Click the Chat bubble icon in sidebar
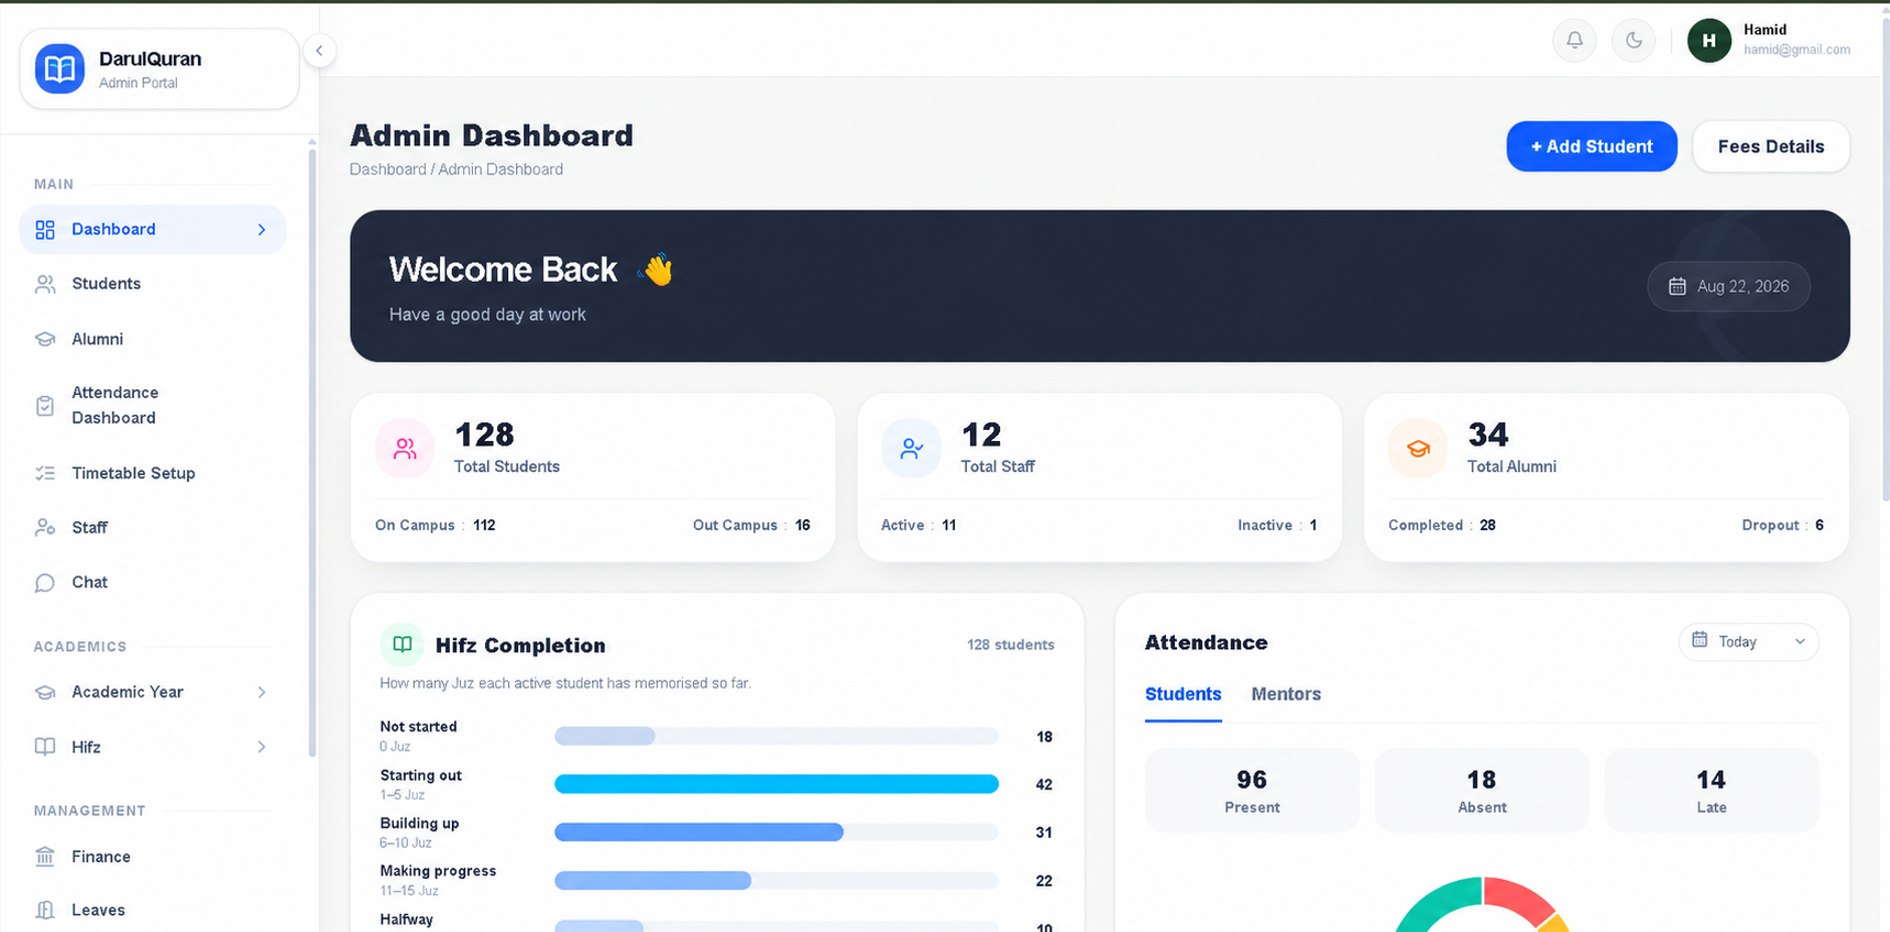 tap(45, 582)
